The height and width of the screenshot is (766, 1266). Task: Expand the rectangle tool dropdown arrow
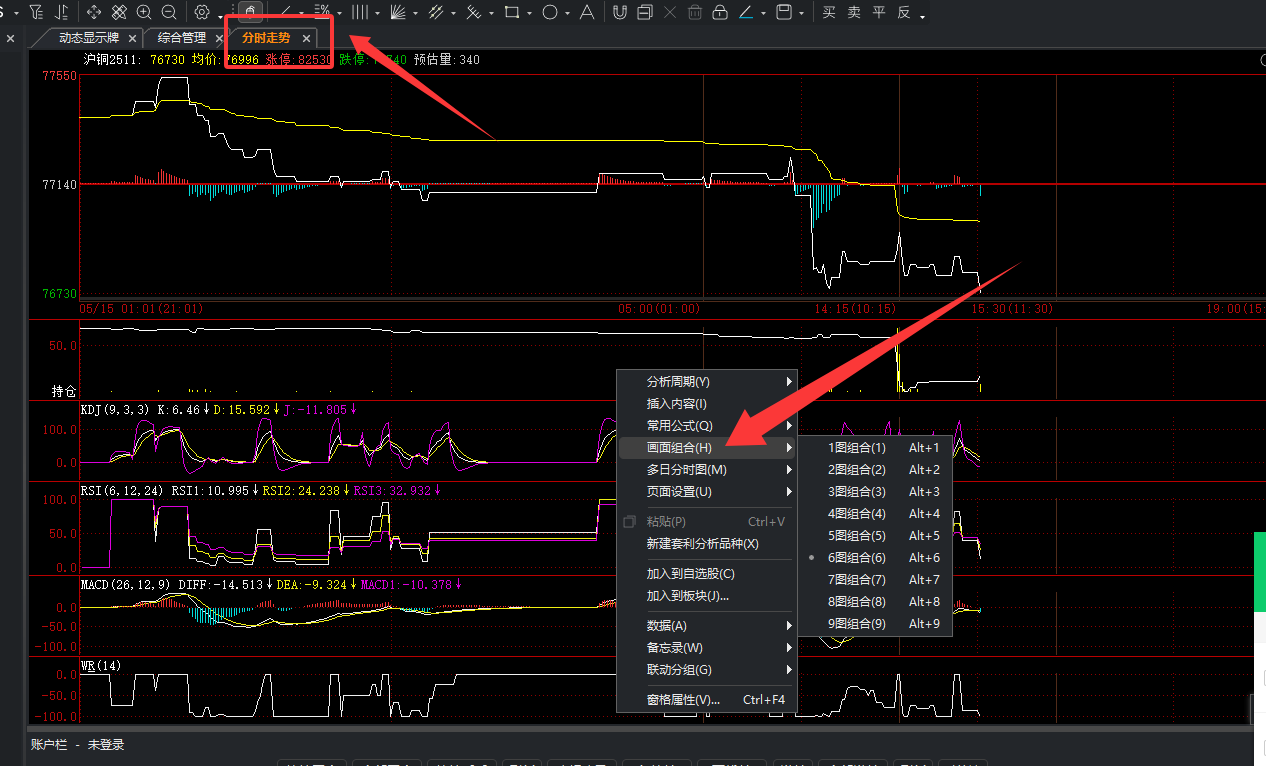529,14
